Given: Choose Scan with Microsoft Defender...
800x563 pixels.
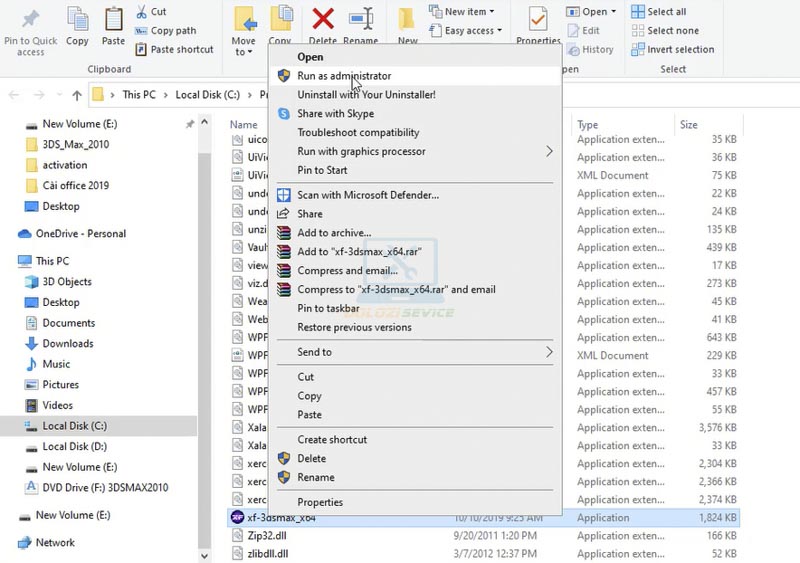Looking at the screenshot, I should (x=415, y=195).
